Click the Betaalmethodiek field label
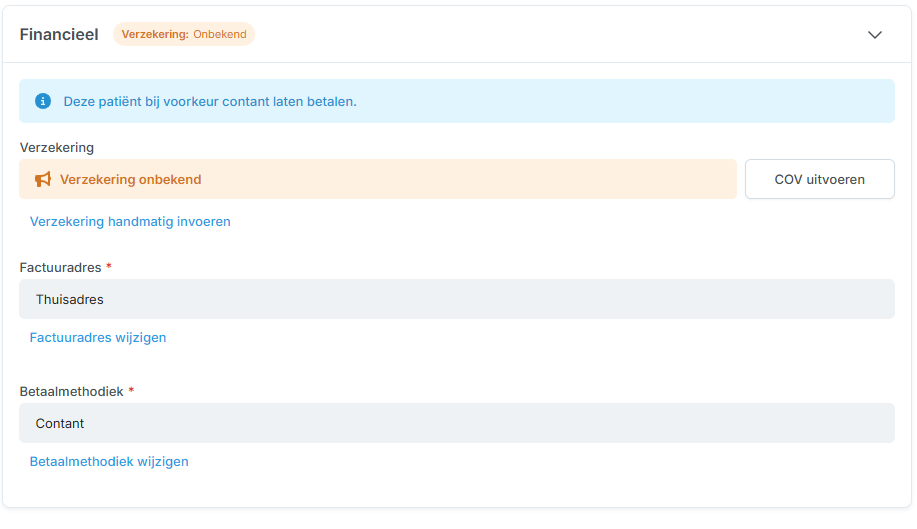 72,392
